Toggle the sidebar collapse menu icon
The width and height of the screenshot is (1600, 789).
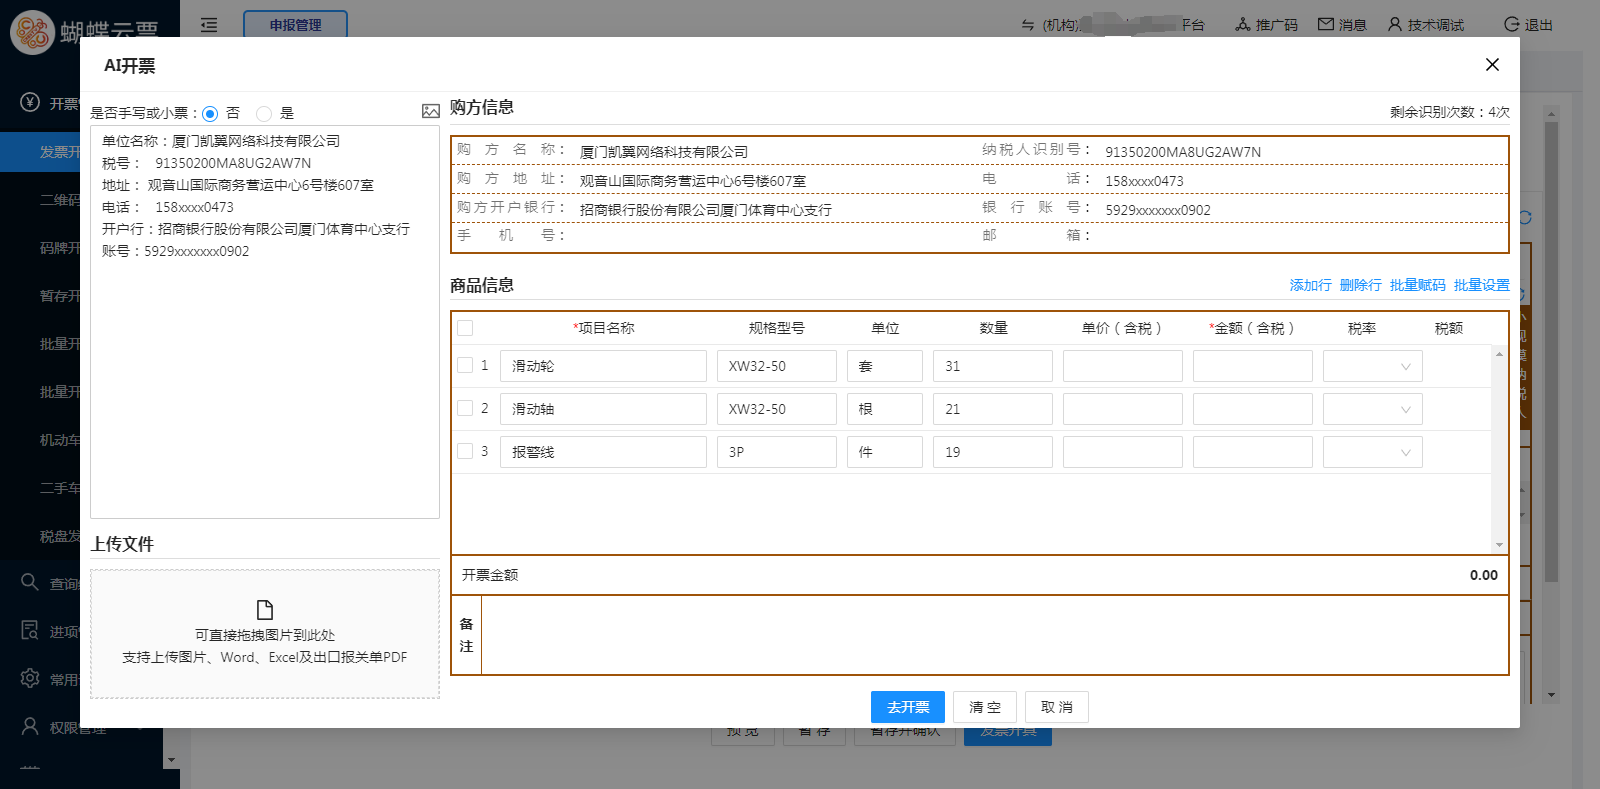click(x=209, y=25)
